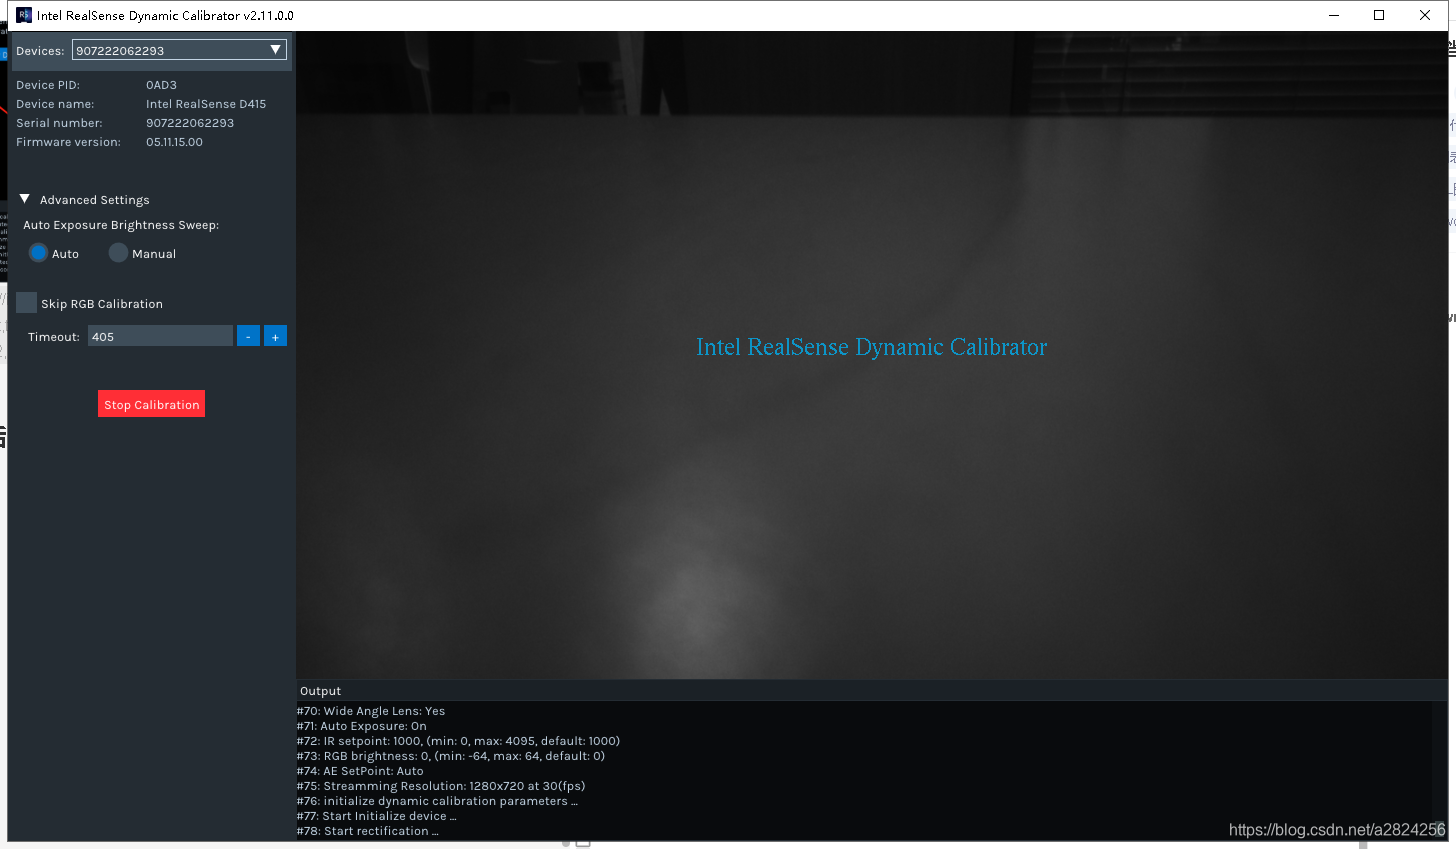This screenshot has width=1456, height=849.
Task: Click the Device PID value 0AD3
Action: (161, 85)
